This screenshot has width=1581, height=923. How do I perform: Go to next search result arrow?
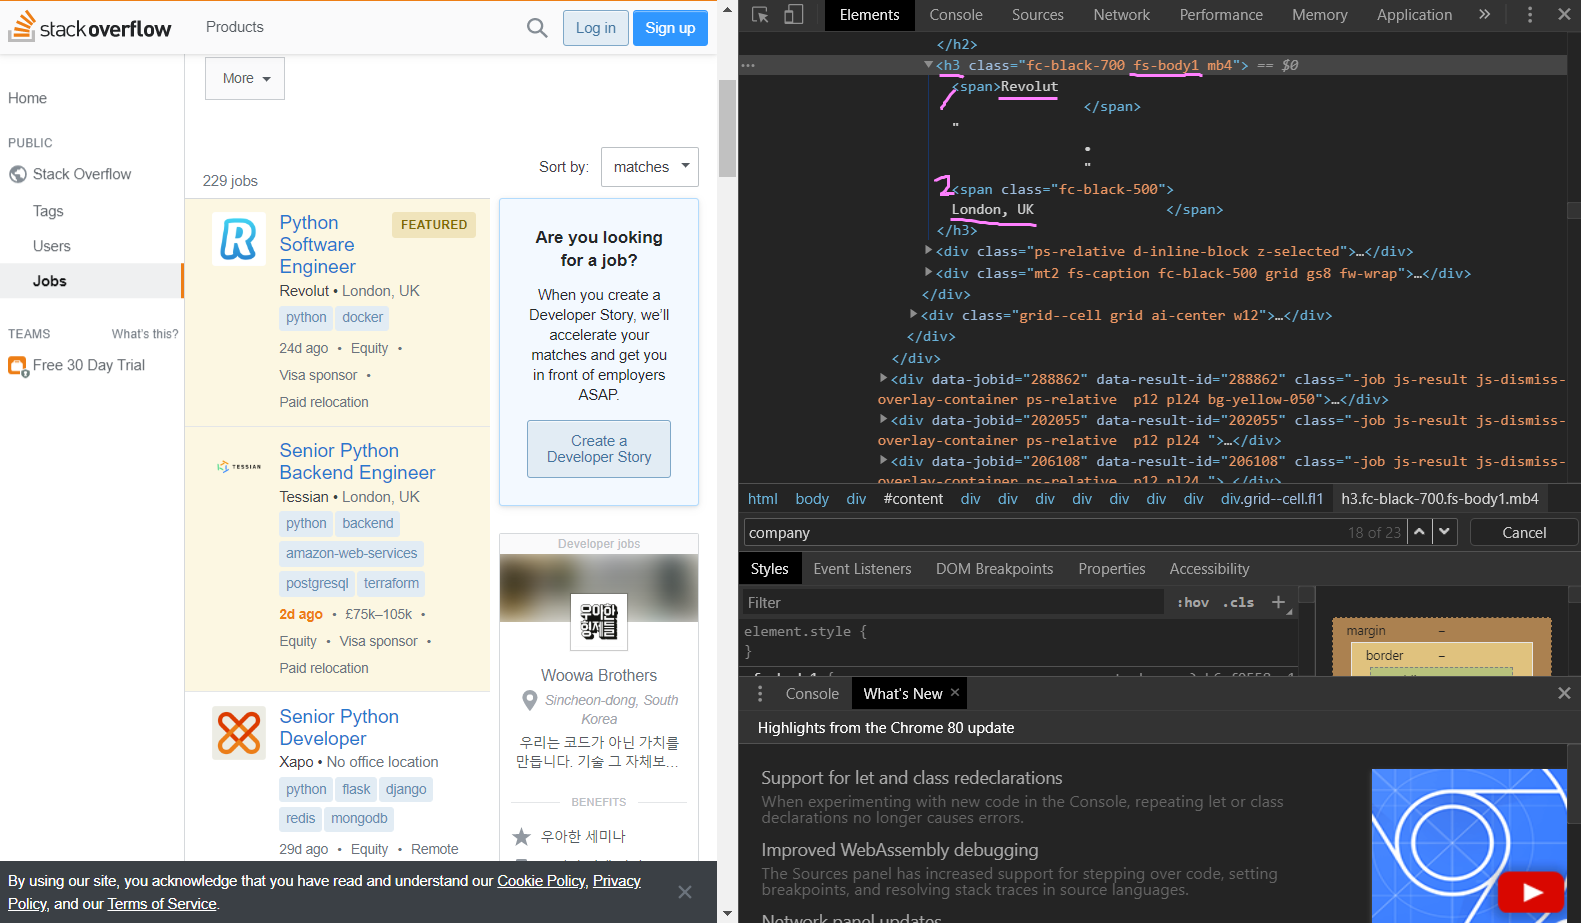tap(1444, 532)
